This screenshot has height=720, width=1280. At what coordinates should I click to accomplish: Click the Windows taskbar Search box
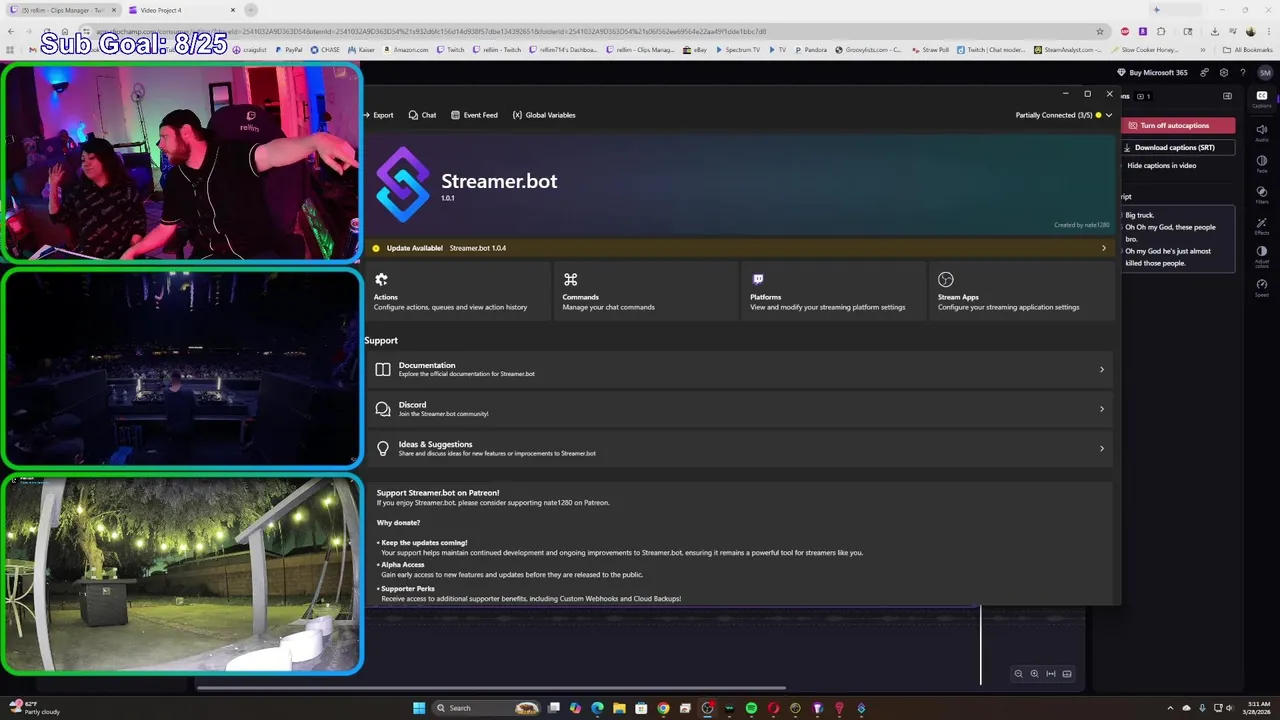tap(488, 708)
